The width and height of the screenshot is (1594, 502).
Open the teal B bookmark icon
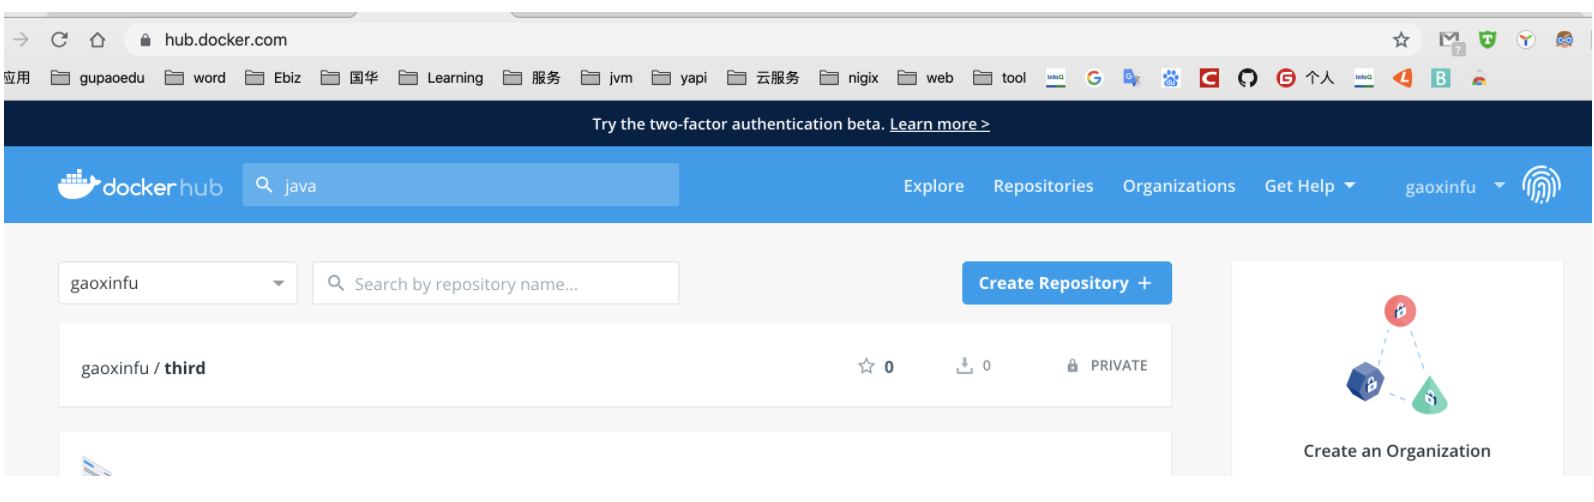1440,78
